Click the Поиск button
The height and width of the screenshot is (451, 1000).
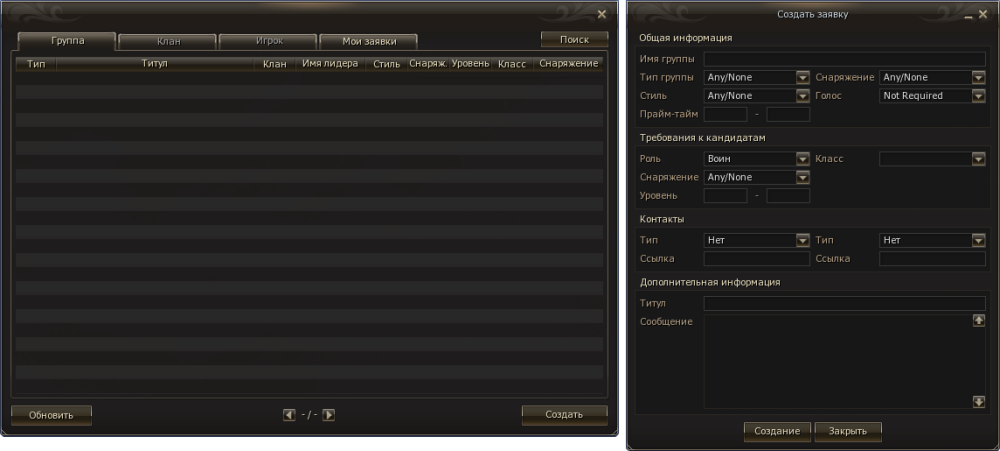pyautogui.click(x=575, y=40)
